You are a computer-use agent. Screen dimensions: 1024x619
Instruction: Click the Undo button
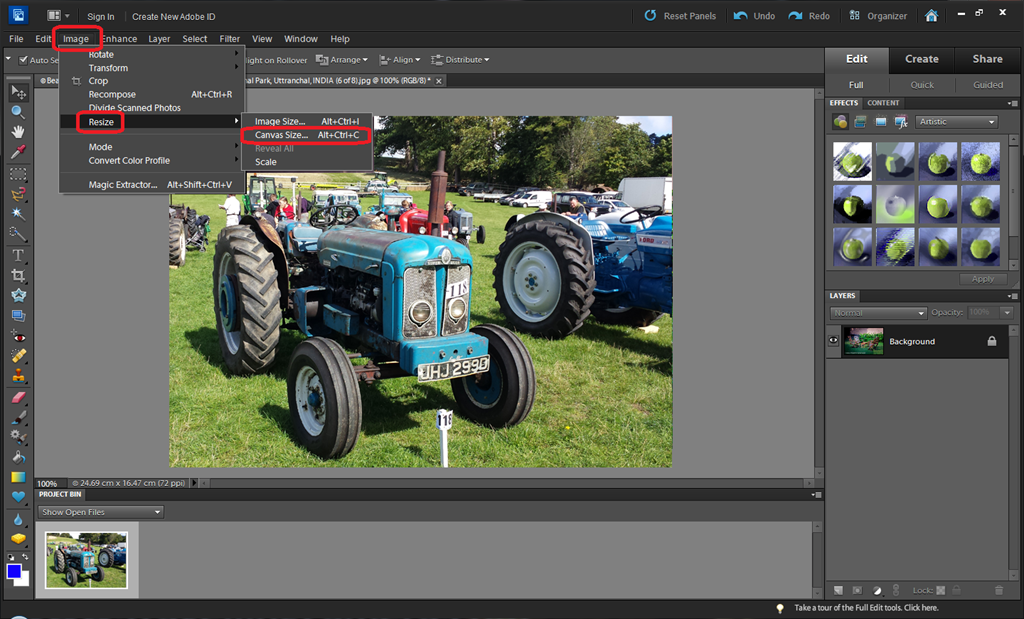(x=754, y=16)
